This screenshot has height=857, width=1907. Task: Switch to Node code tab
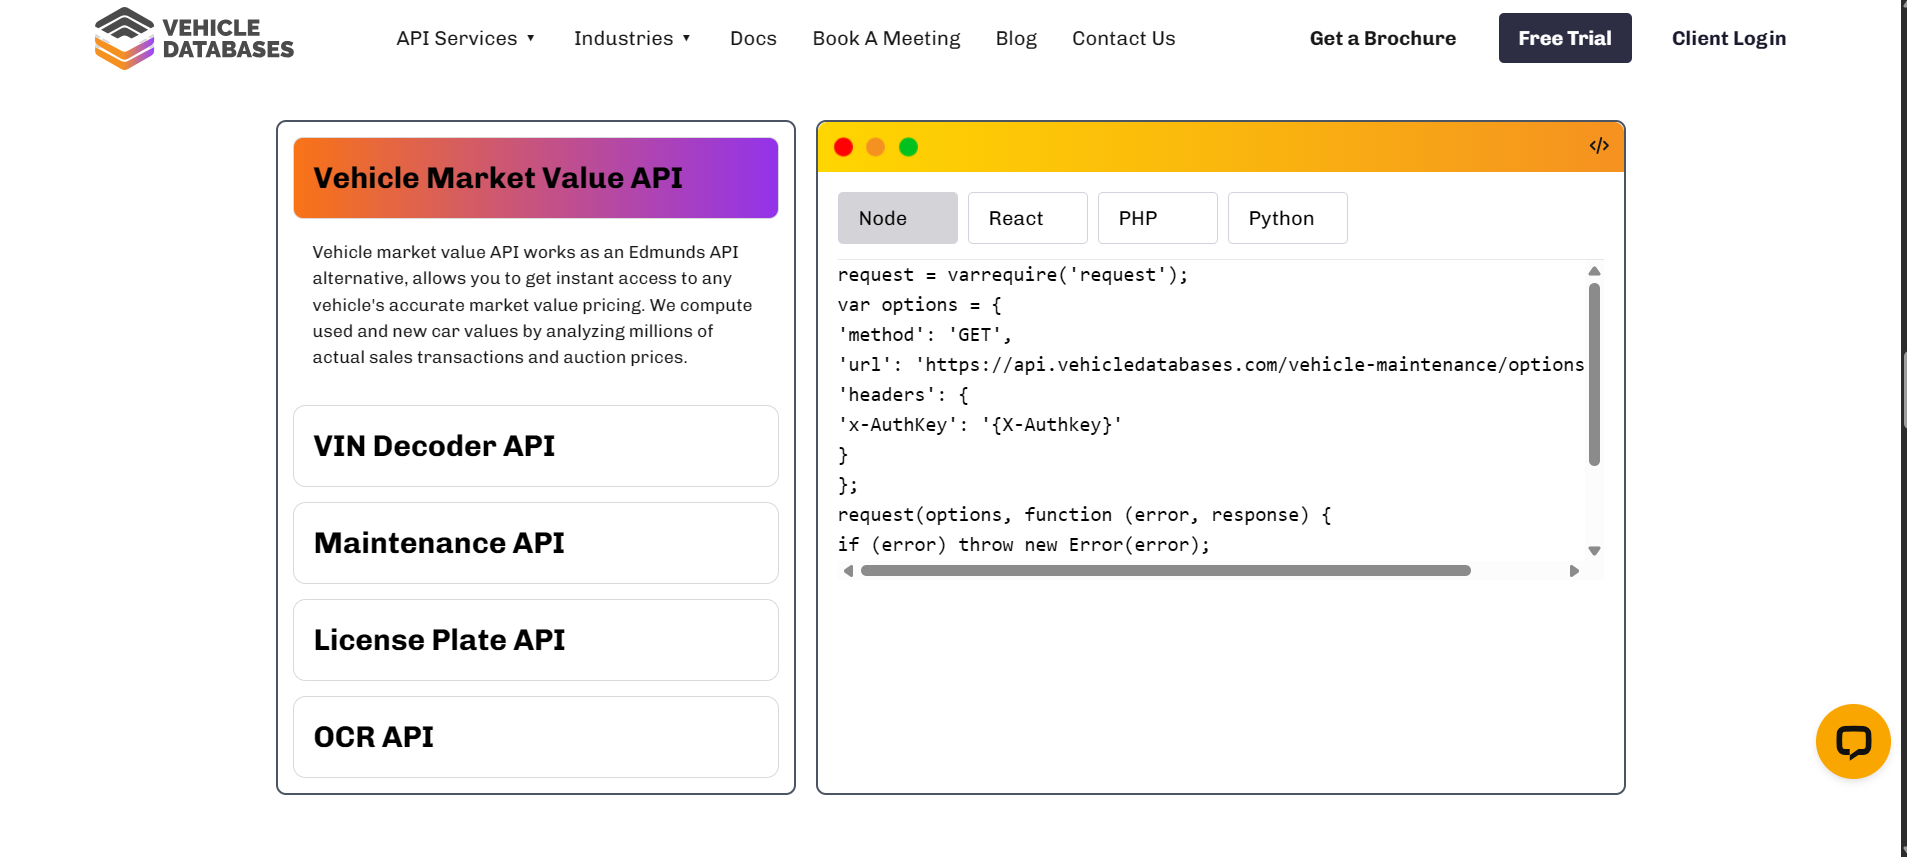pyautogui.click(x=898, y=218)
